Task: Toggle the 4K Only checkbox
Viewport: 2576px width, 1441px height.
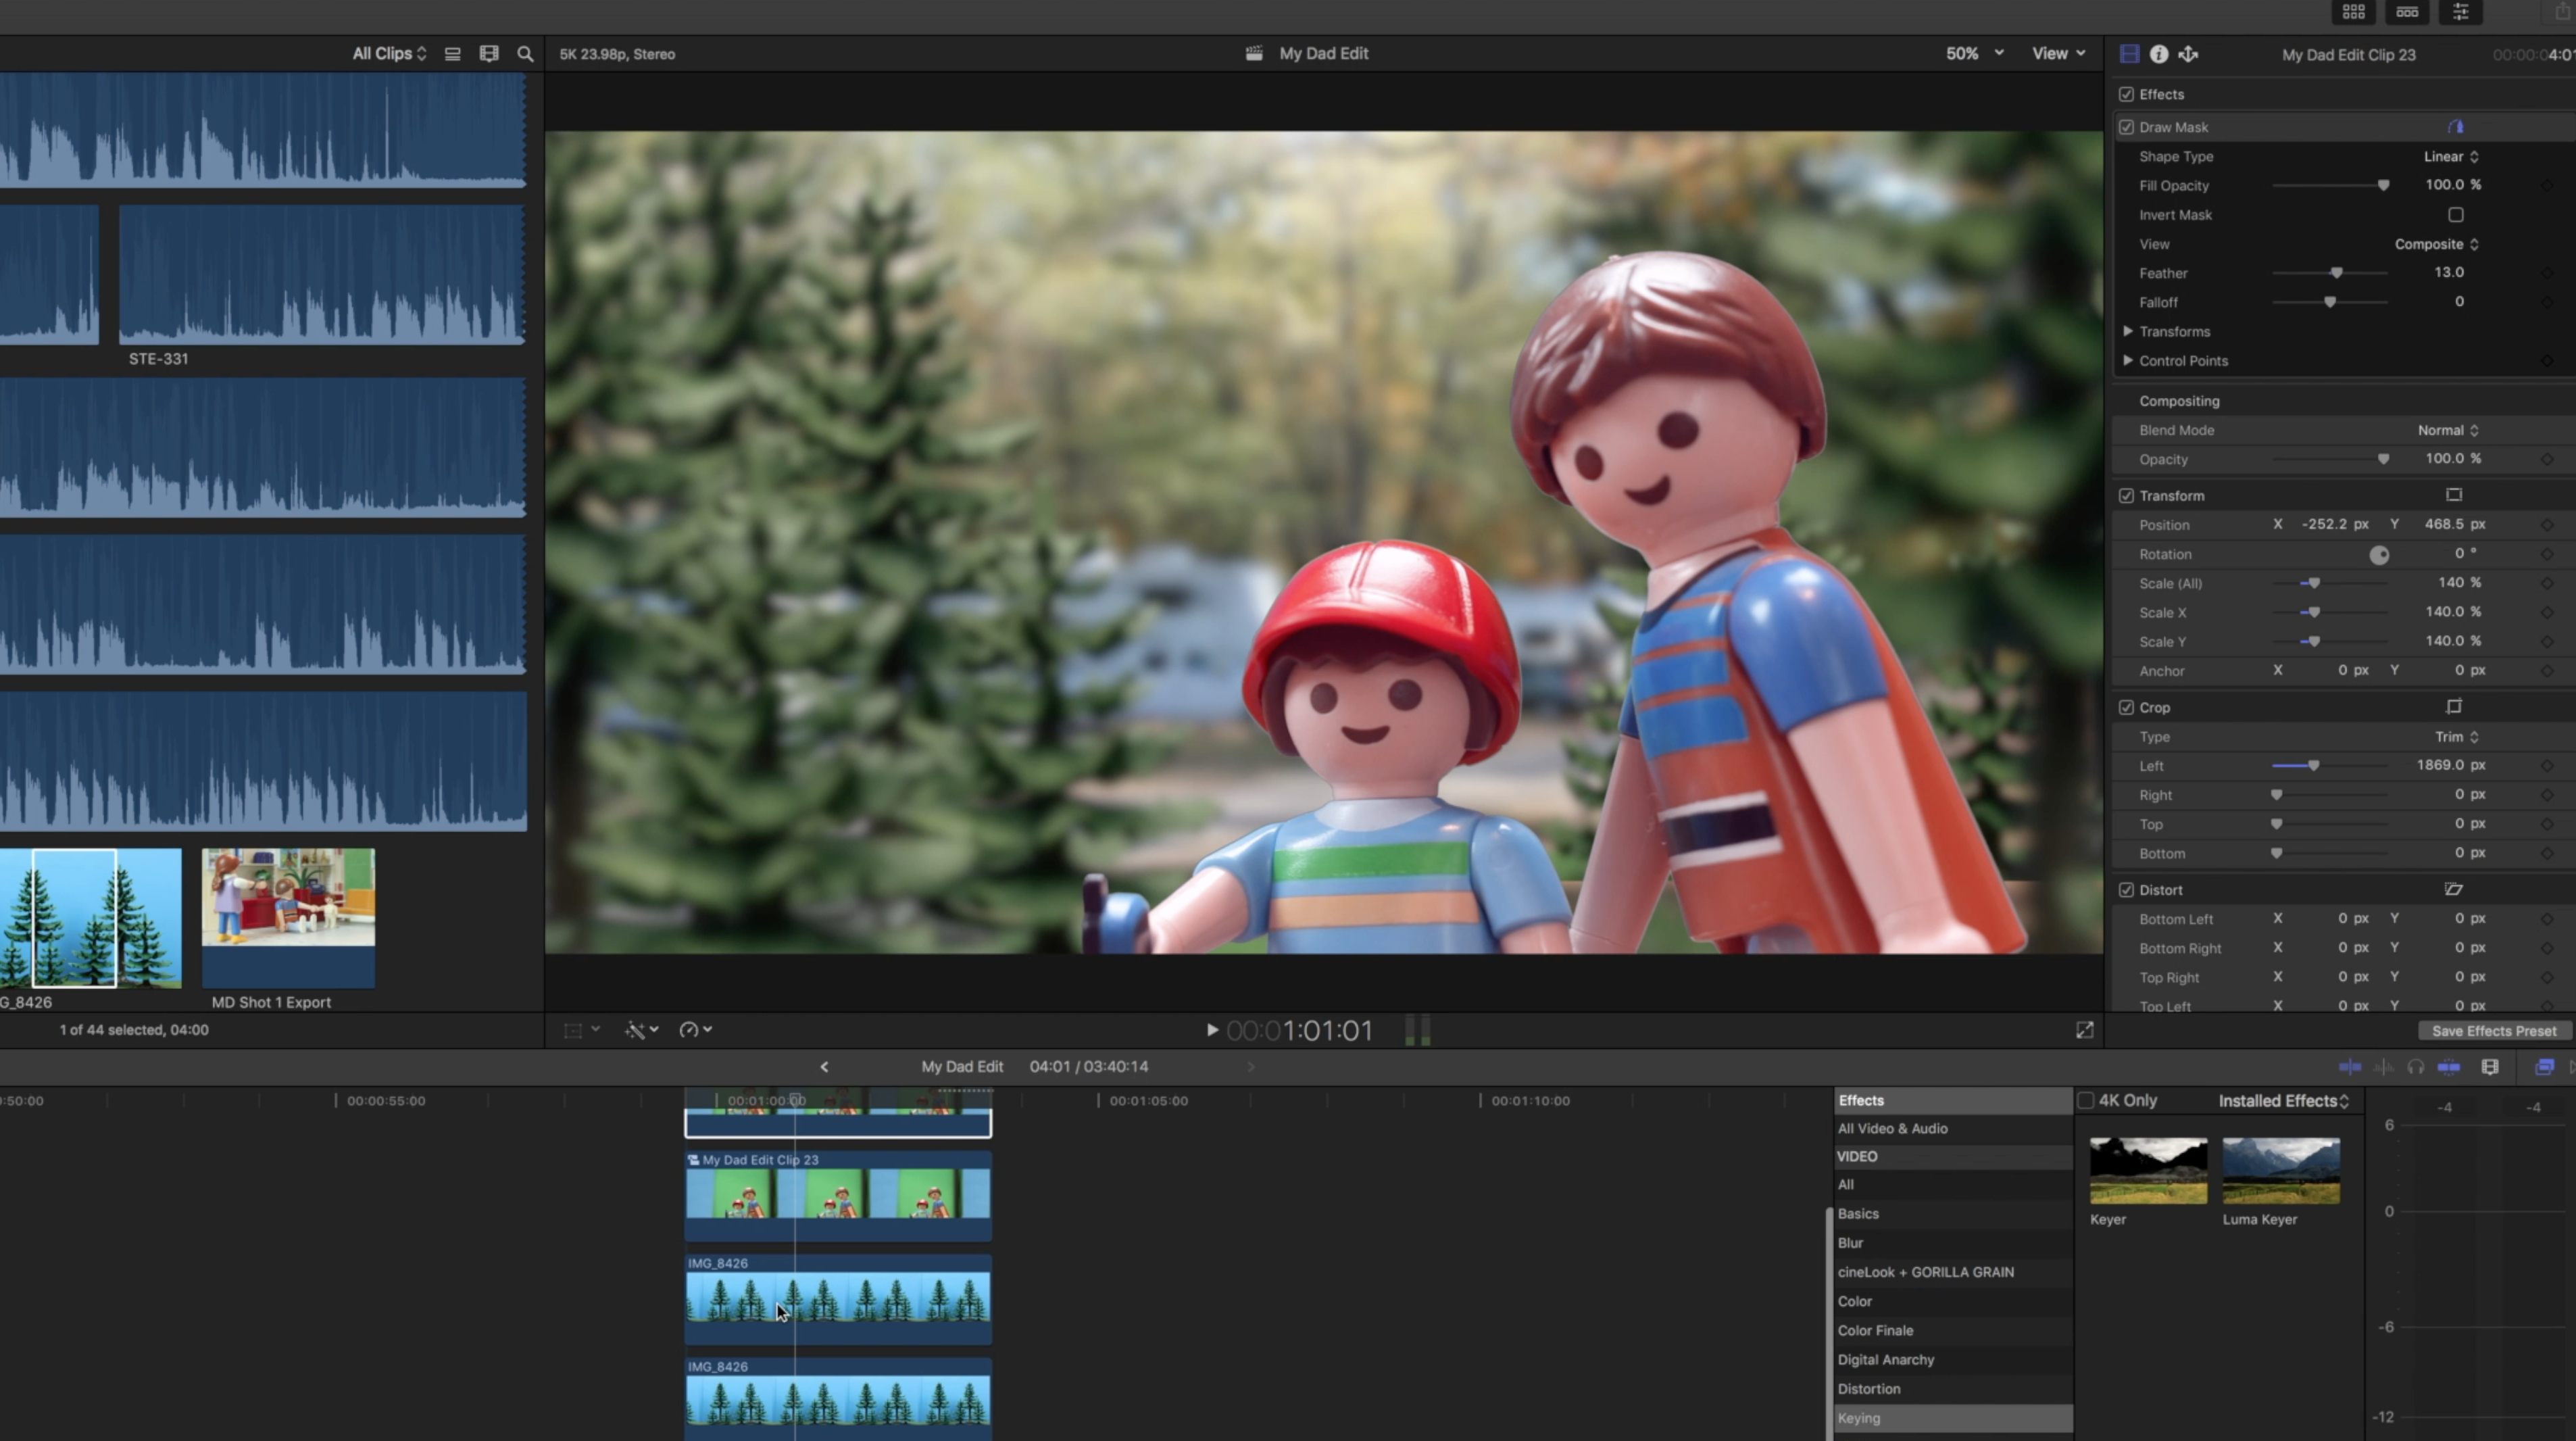Action: 2086,1101
